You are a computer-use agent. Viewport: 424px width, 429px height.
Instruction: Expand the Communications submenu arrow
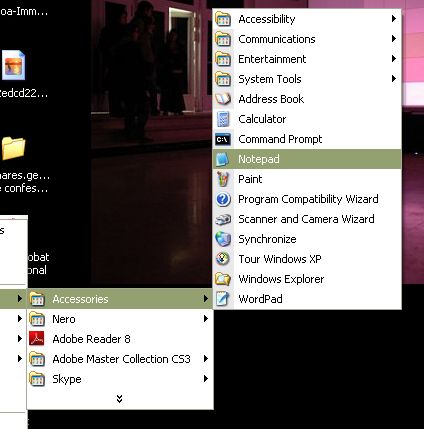tap(394, 39)
